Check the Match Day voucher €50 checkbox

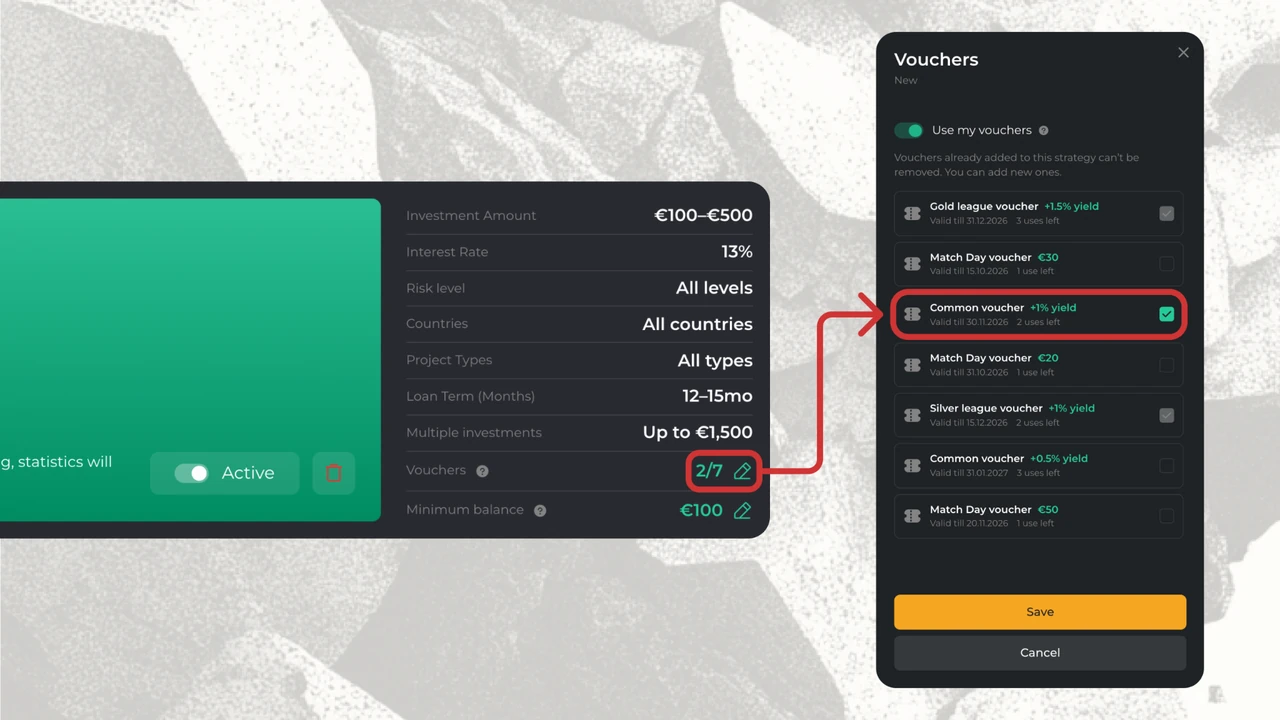(1166, 516)
